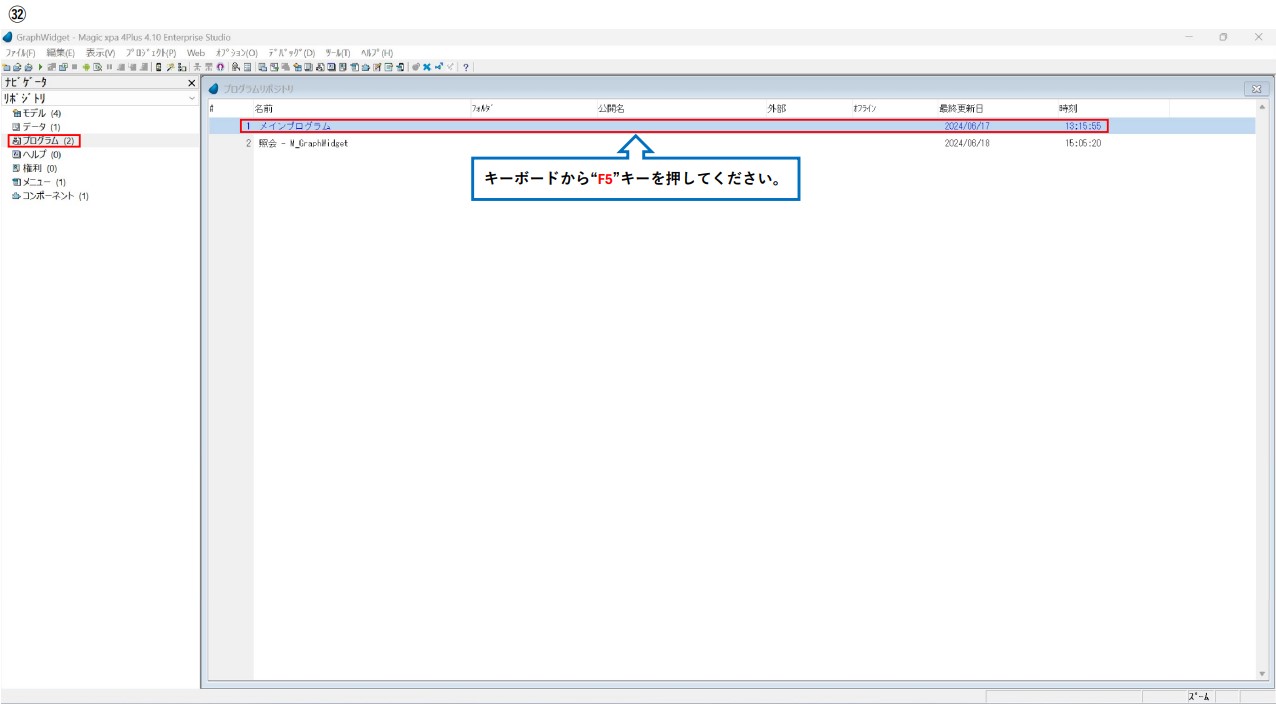Expand the リポジトリ dropdown in Navigator
The width and height of the screenshot is (1276, 705).
(192, 99)
